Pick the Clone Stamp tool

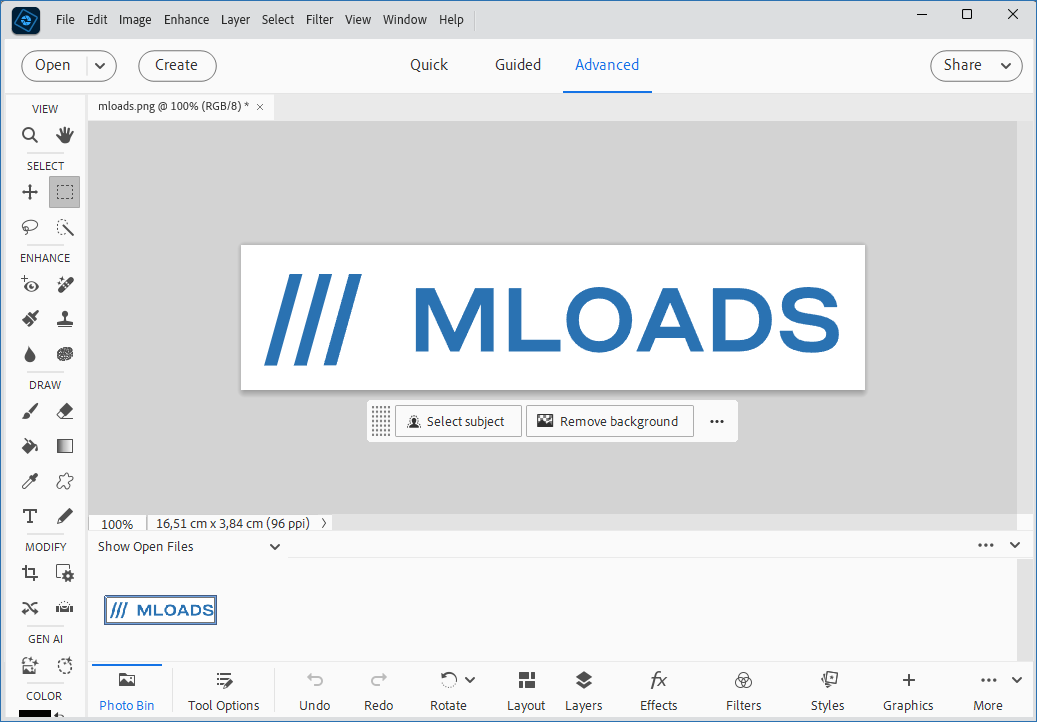coord(65,319)
